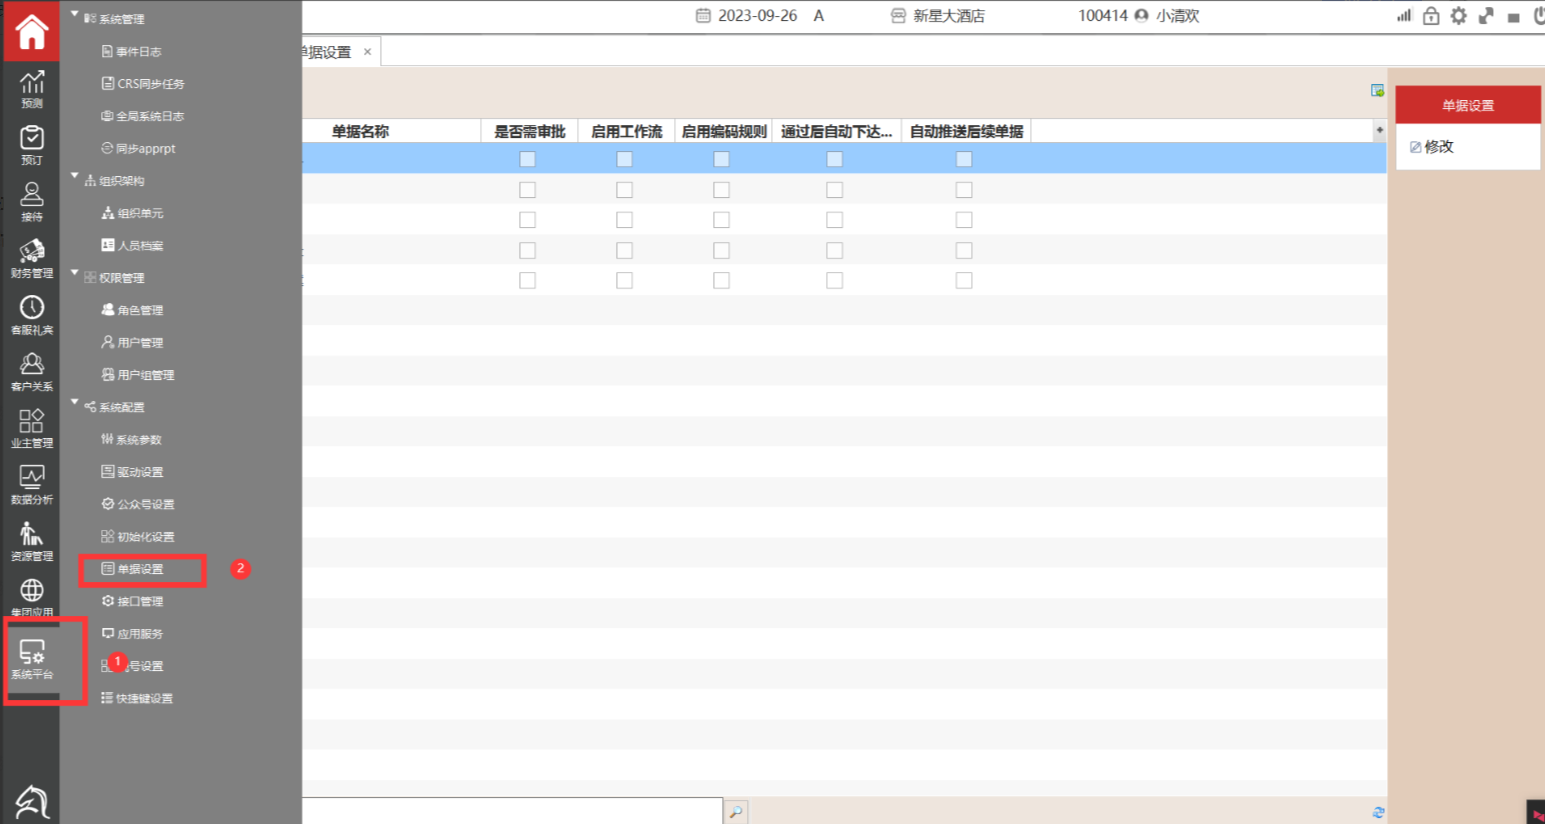Click the 单据名称 column header
The height and width of the screenshot is (824, 1545).
coord(361,132)
